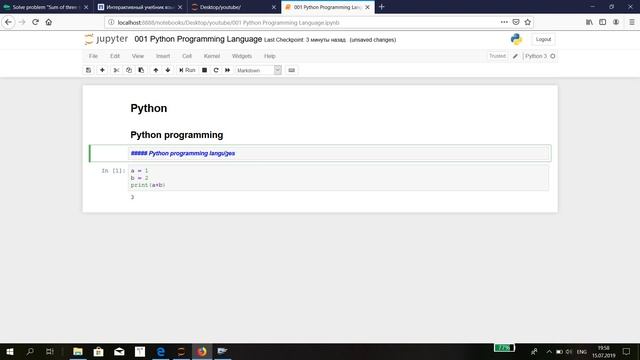Save page to Pocket icon

coord(516,22)
